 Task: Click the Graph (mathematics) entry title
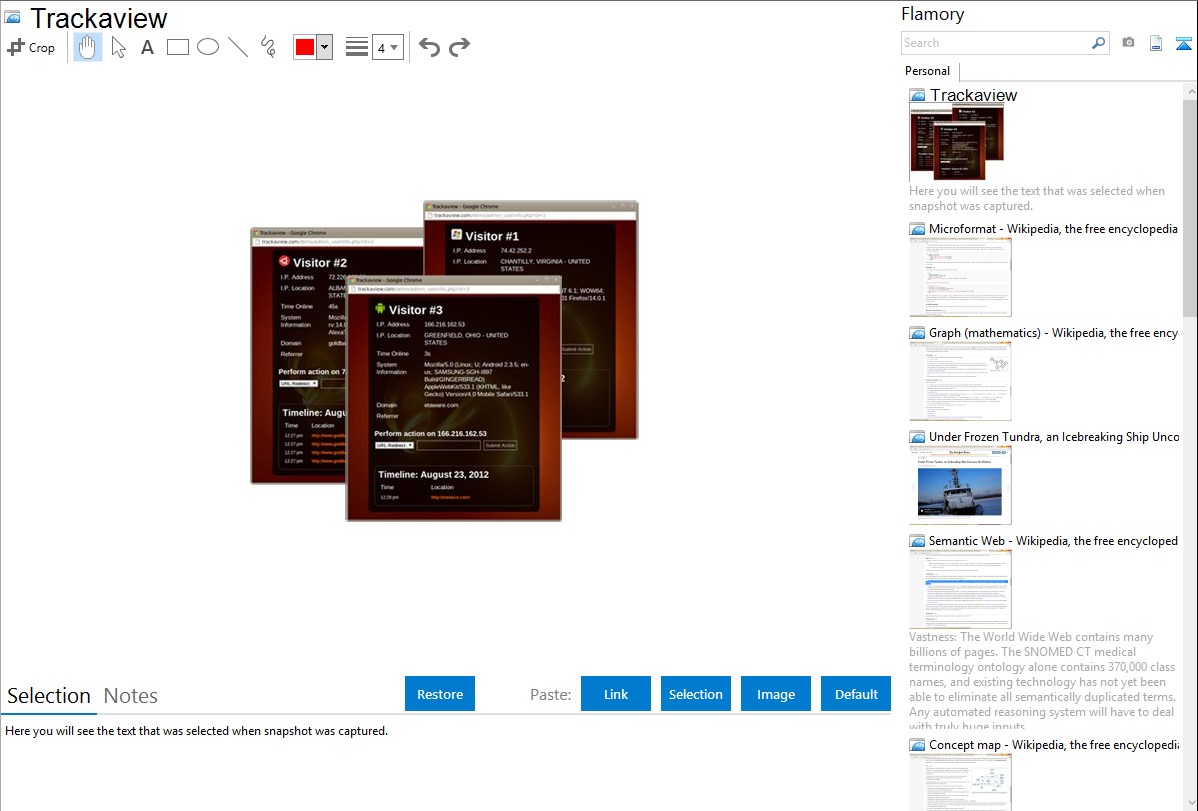(1053, 333)
